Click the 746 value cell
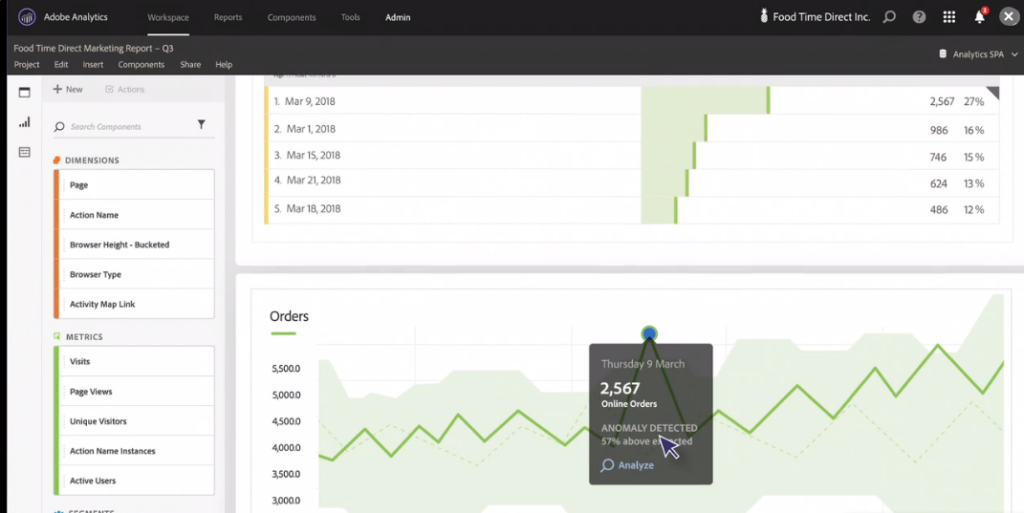 coord(938,157)
